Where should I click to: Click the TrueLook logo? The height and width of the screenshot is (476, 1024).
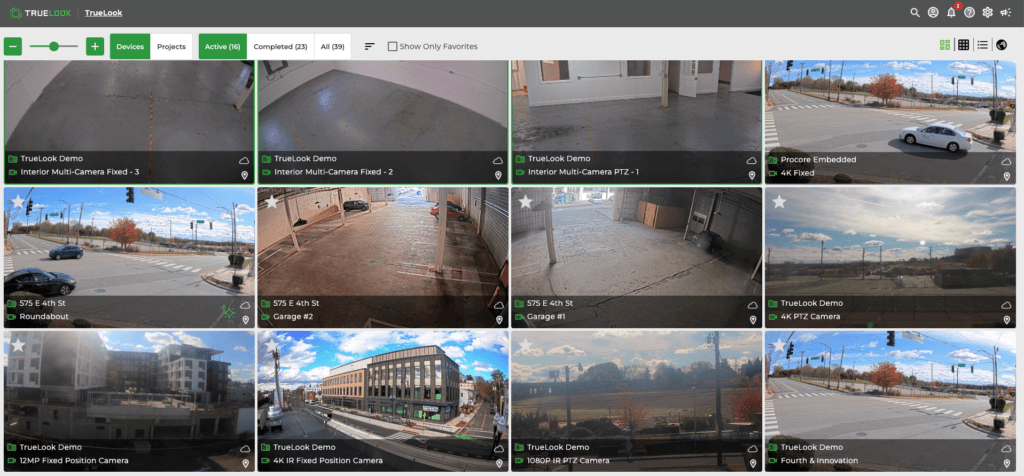(x=40, y=13)
